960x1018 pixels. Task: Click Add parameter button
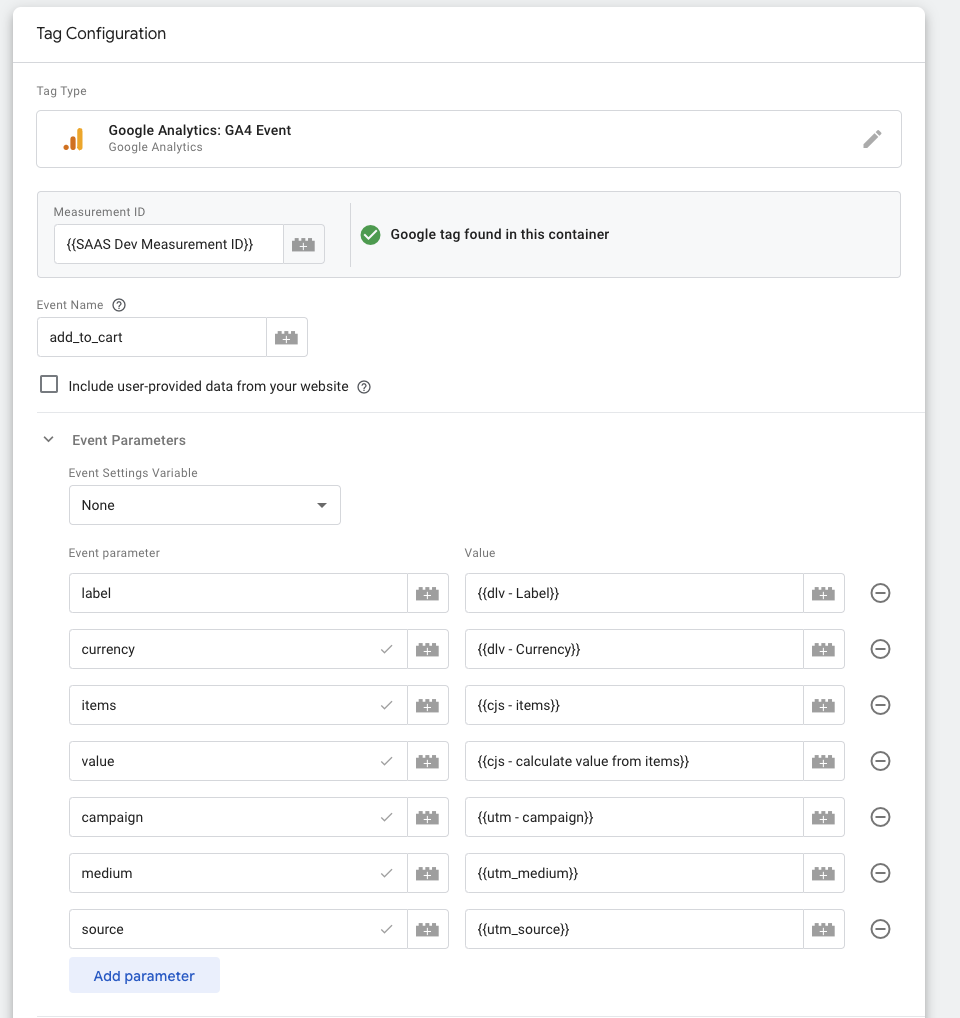(x=144, y=975)
